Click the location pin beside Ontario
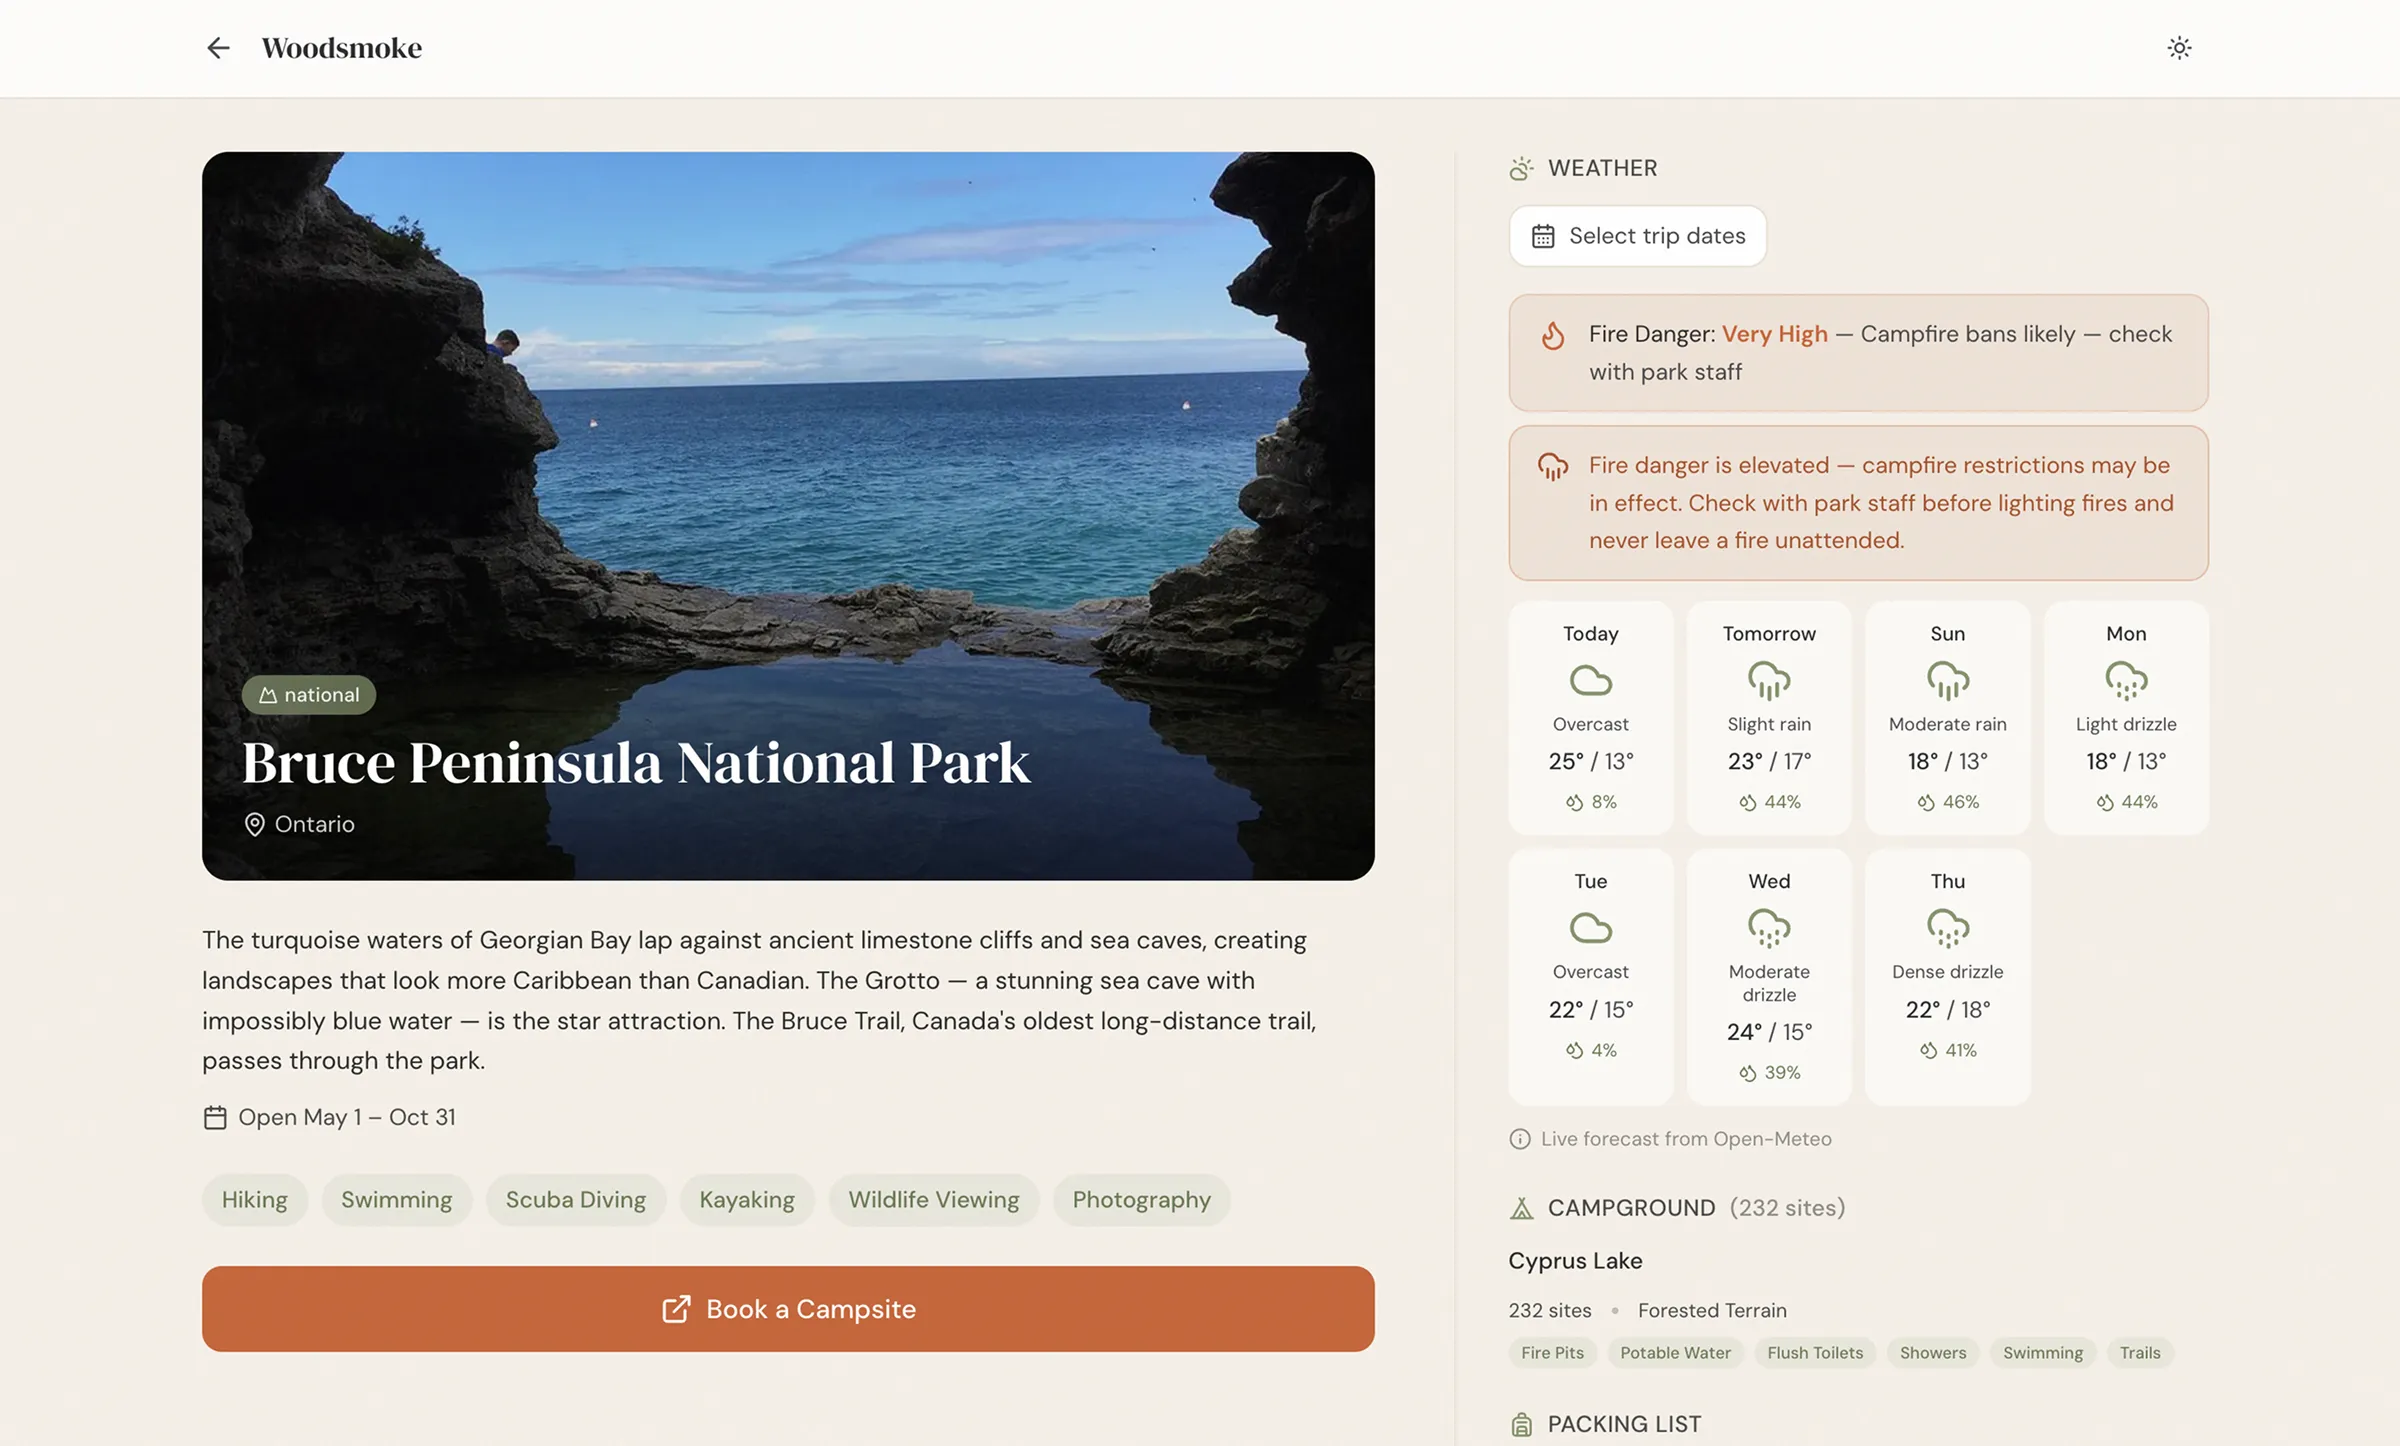Viewport: 2400px width, 1446px height. [x=254, y=824]
